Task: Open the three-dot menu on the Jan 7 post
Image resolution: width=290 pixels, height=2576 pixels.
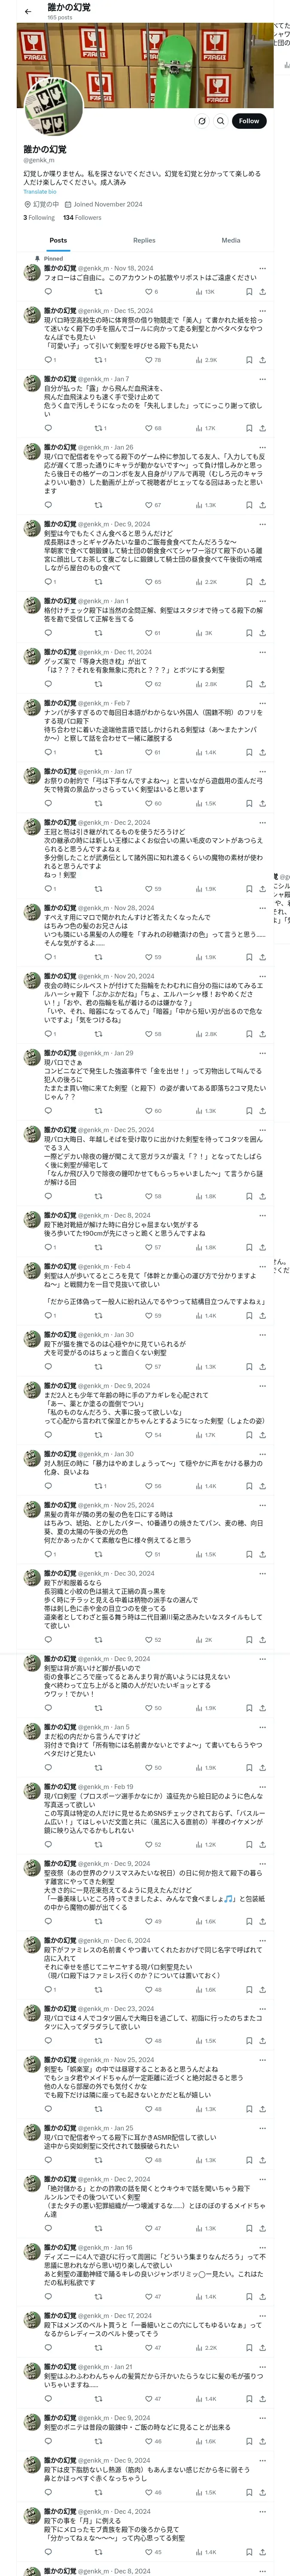Action: [x=262, y=379]
